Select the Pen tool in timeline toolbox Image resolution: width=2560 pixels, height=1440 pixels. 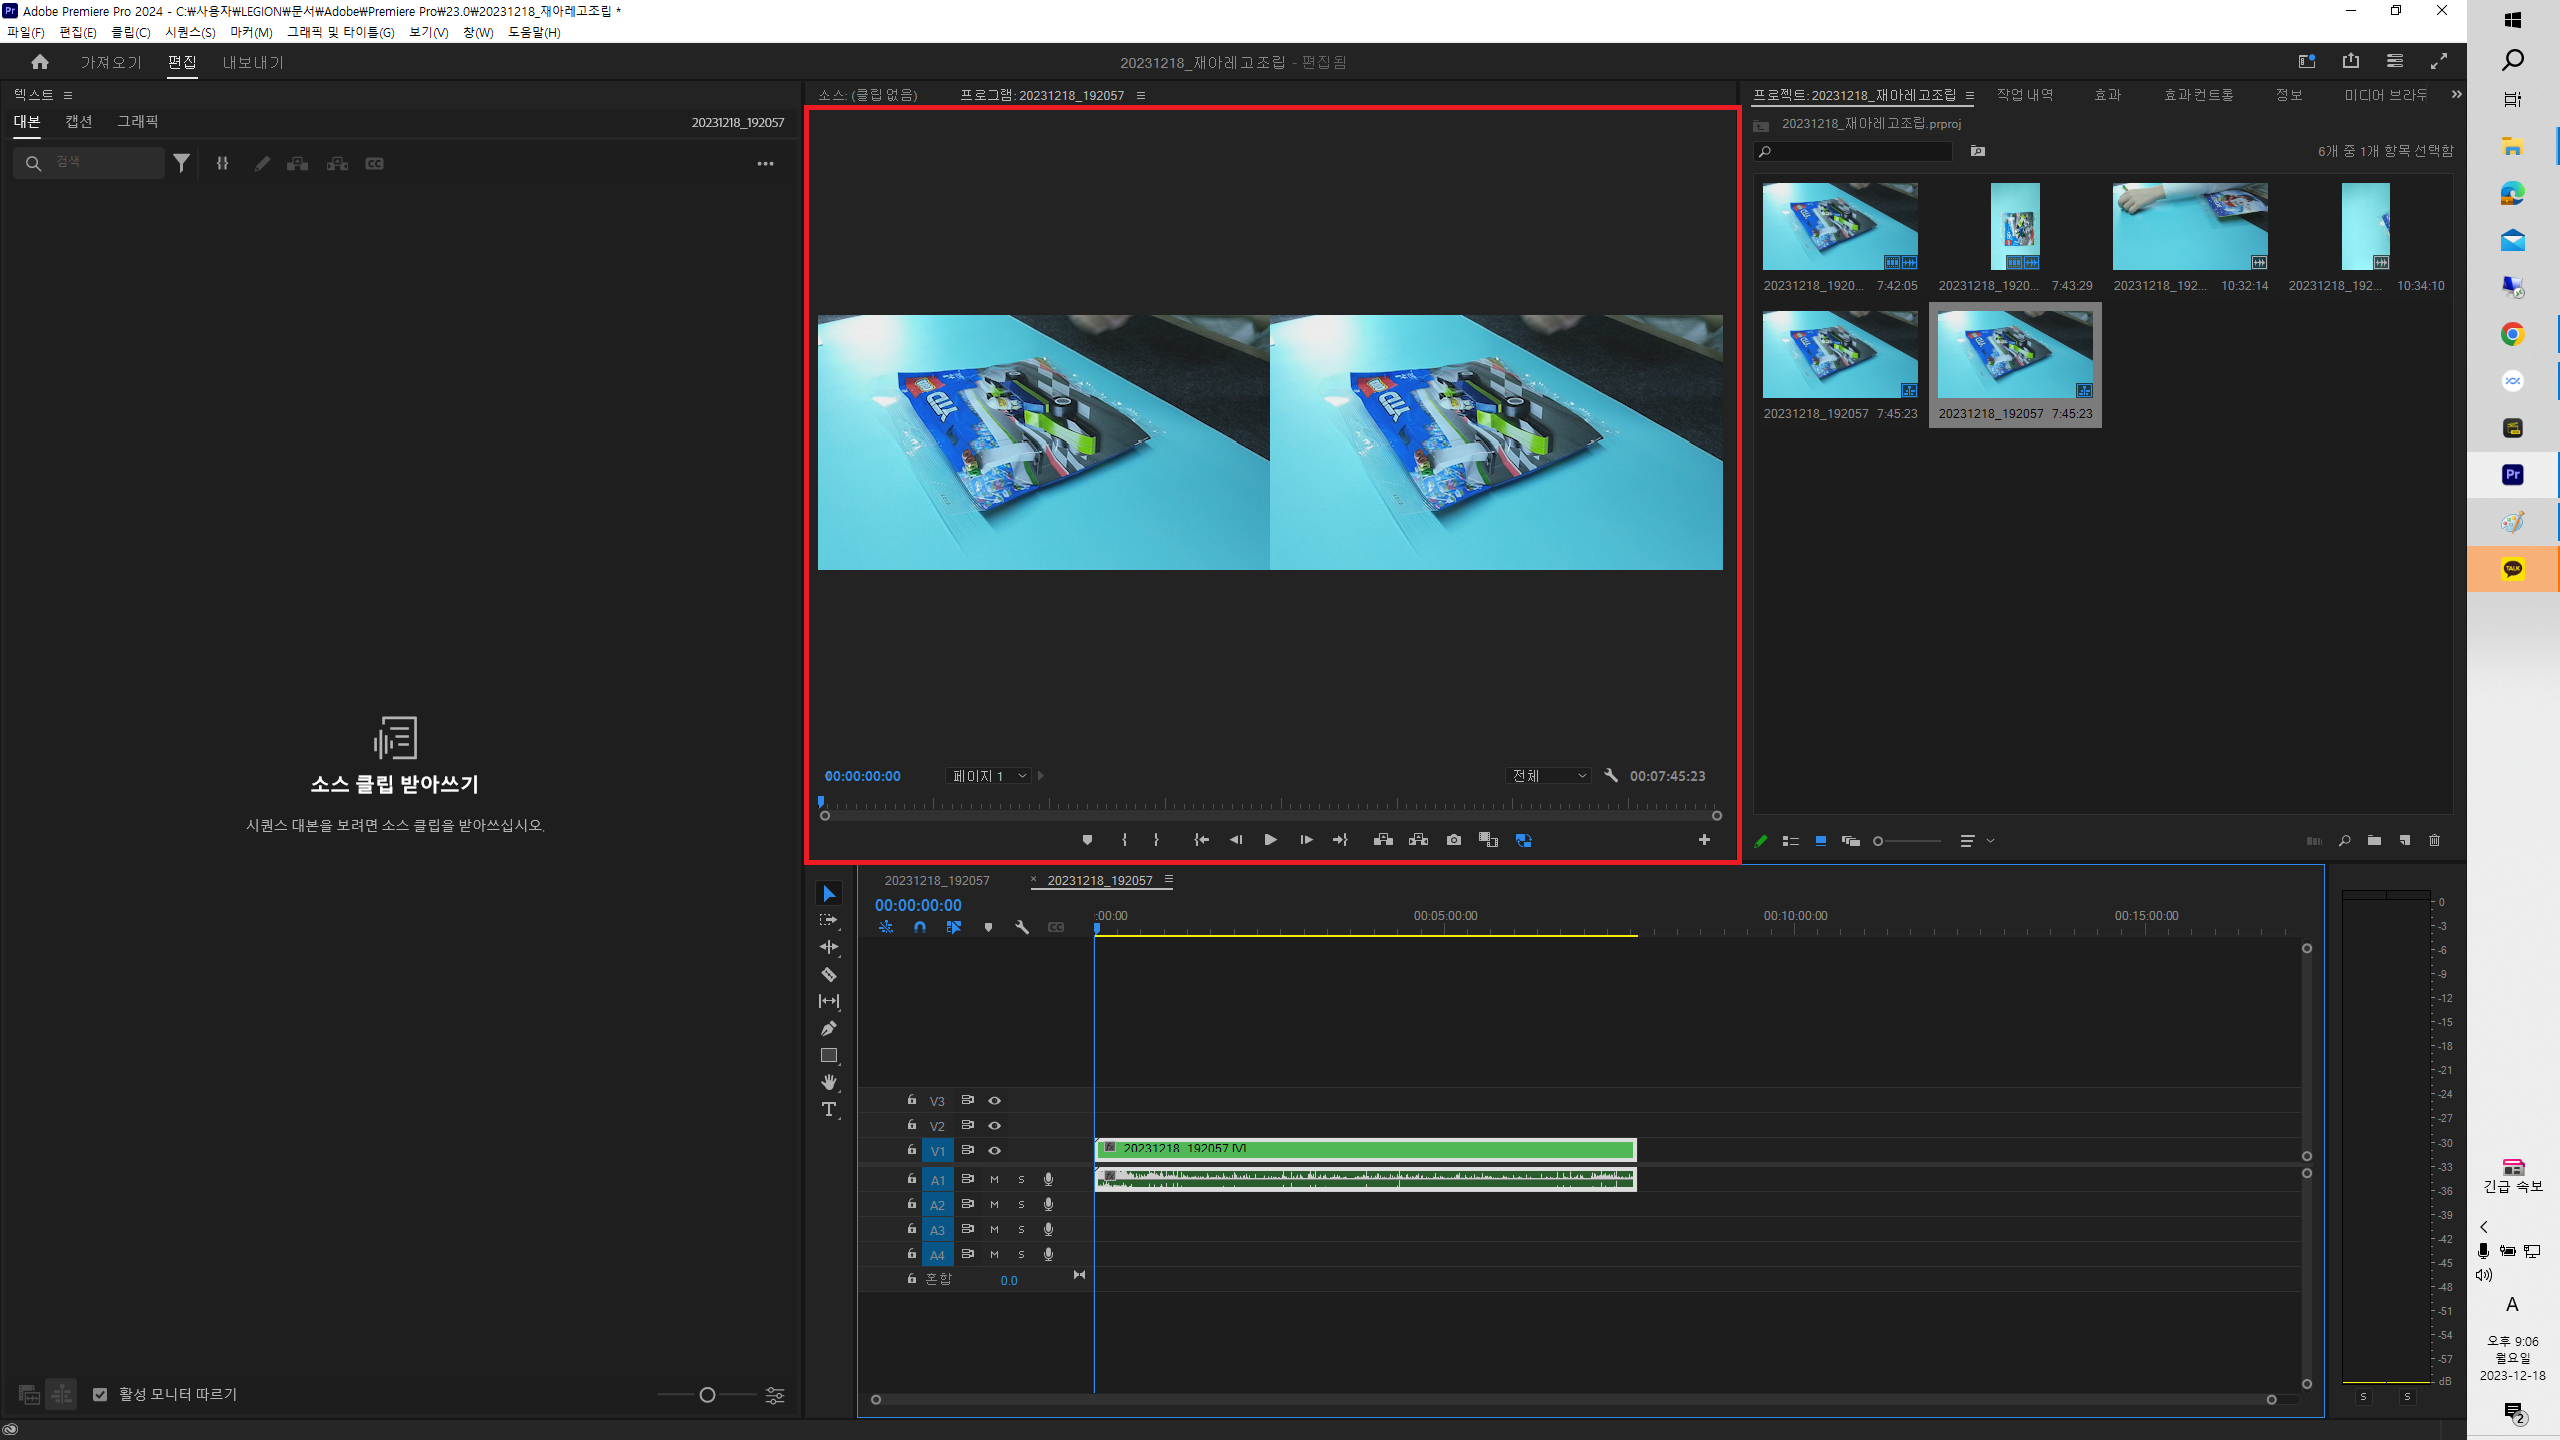[828, 1028]
